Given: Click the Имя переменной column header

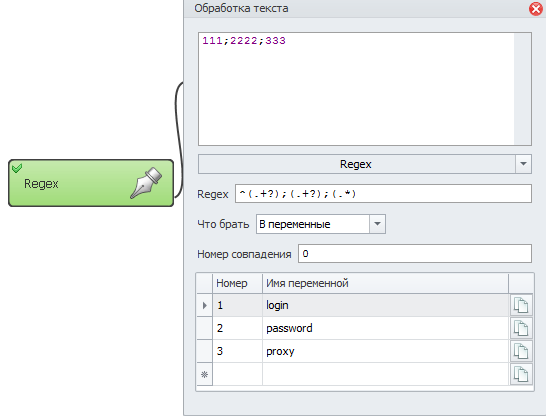Looking at the screenshot, I should 385,283.
